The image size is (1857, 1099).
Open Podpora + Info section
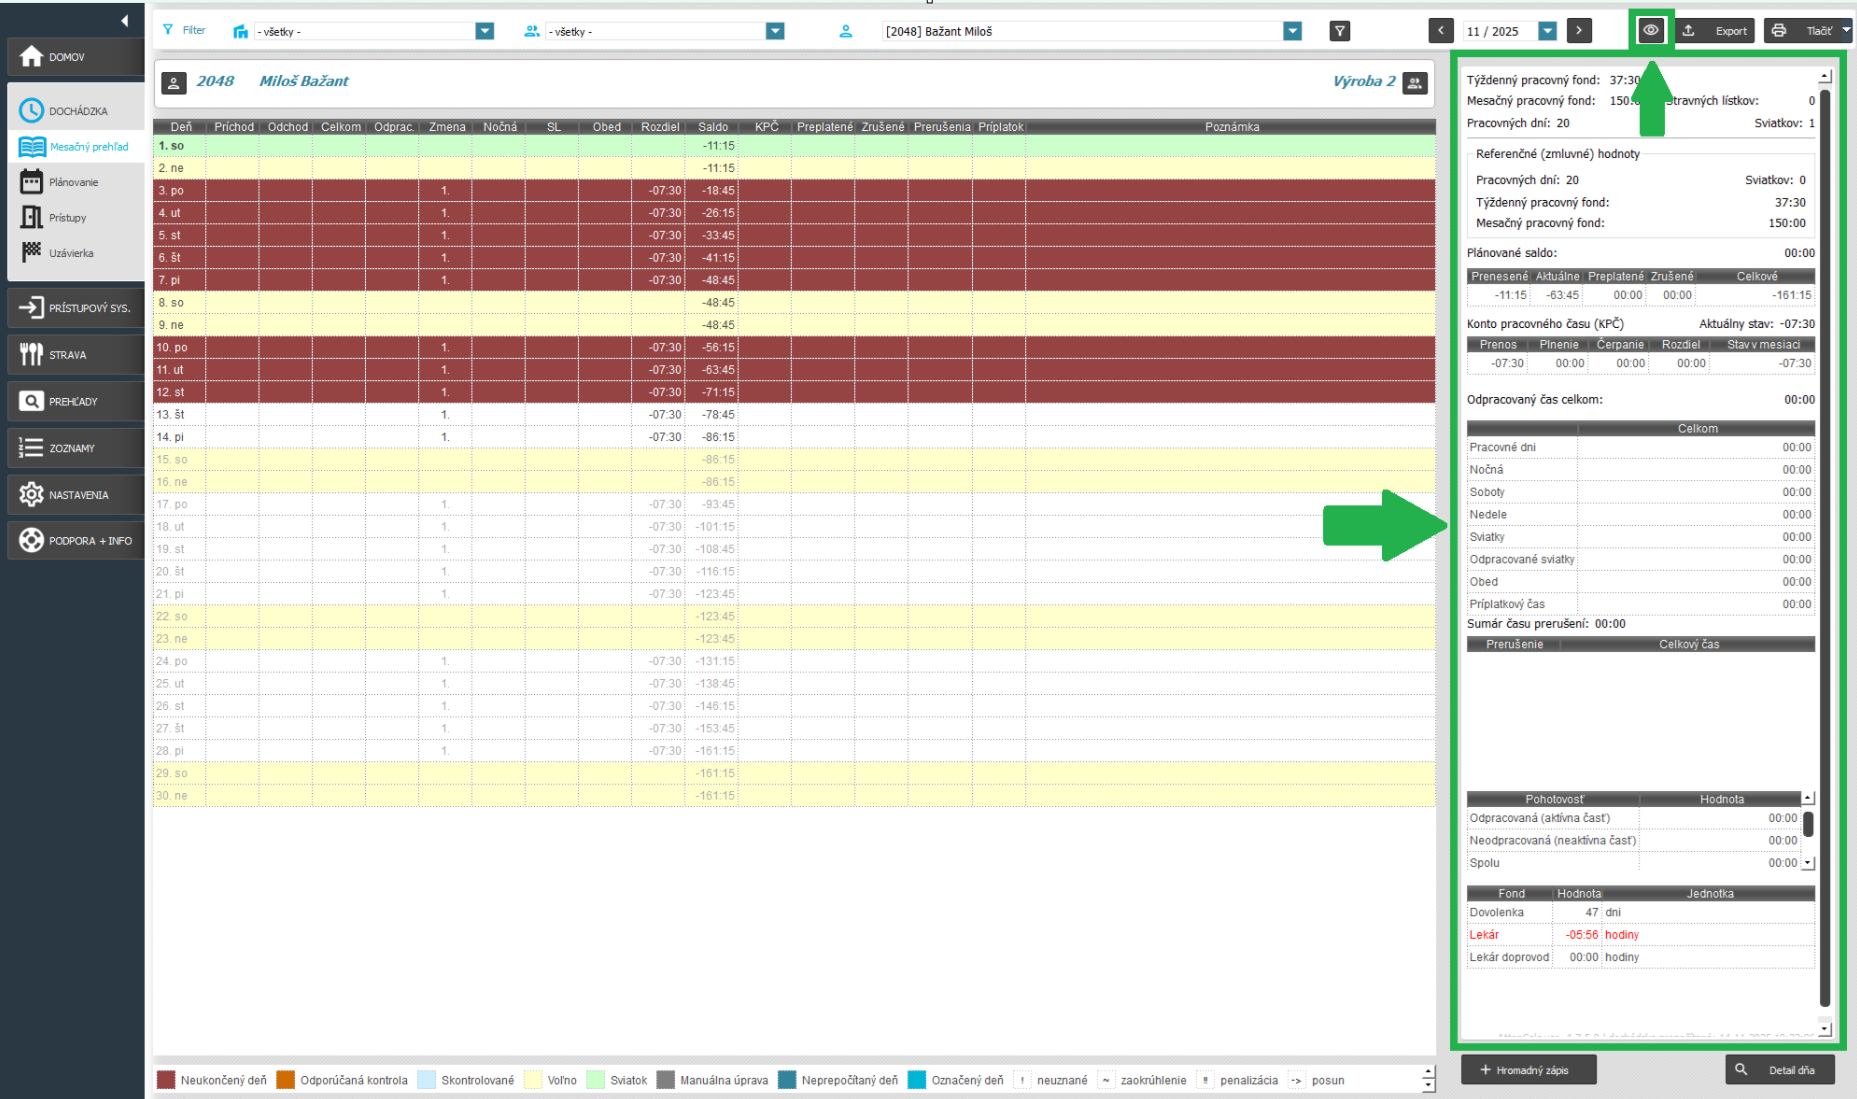pos(75,541)
